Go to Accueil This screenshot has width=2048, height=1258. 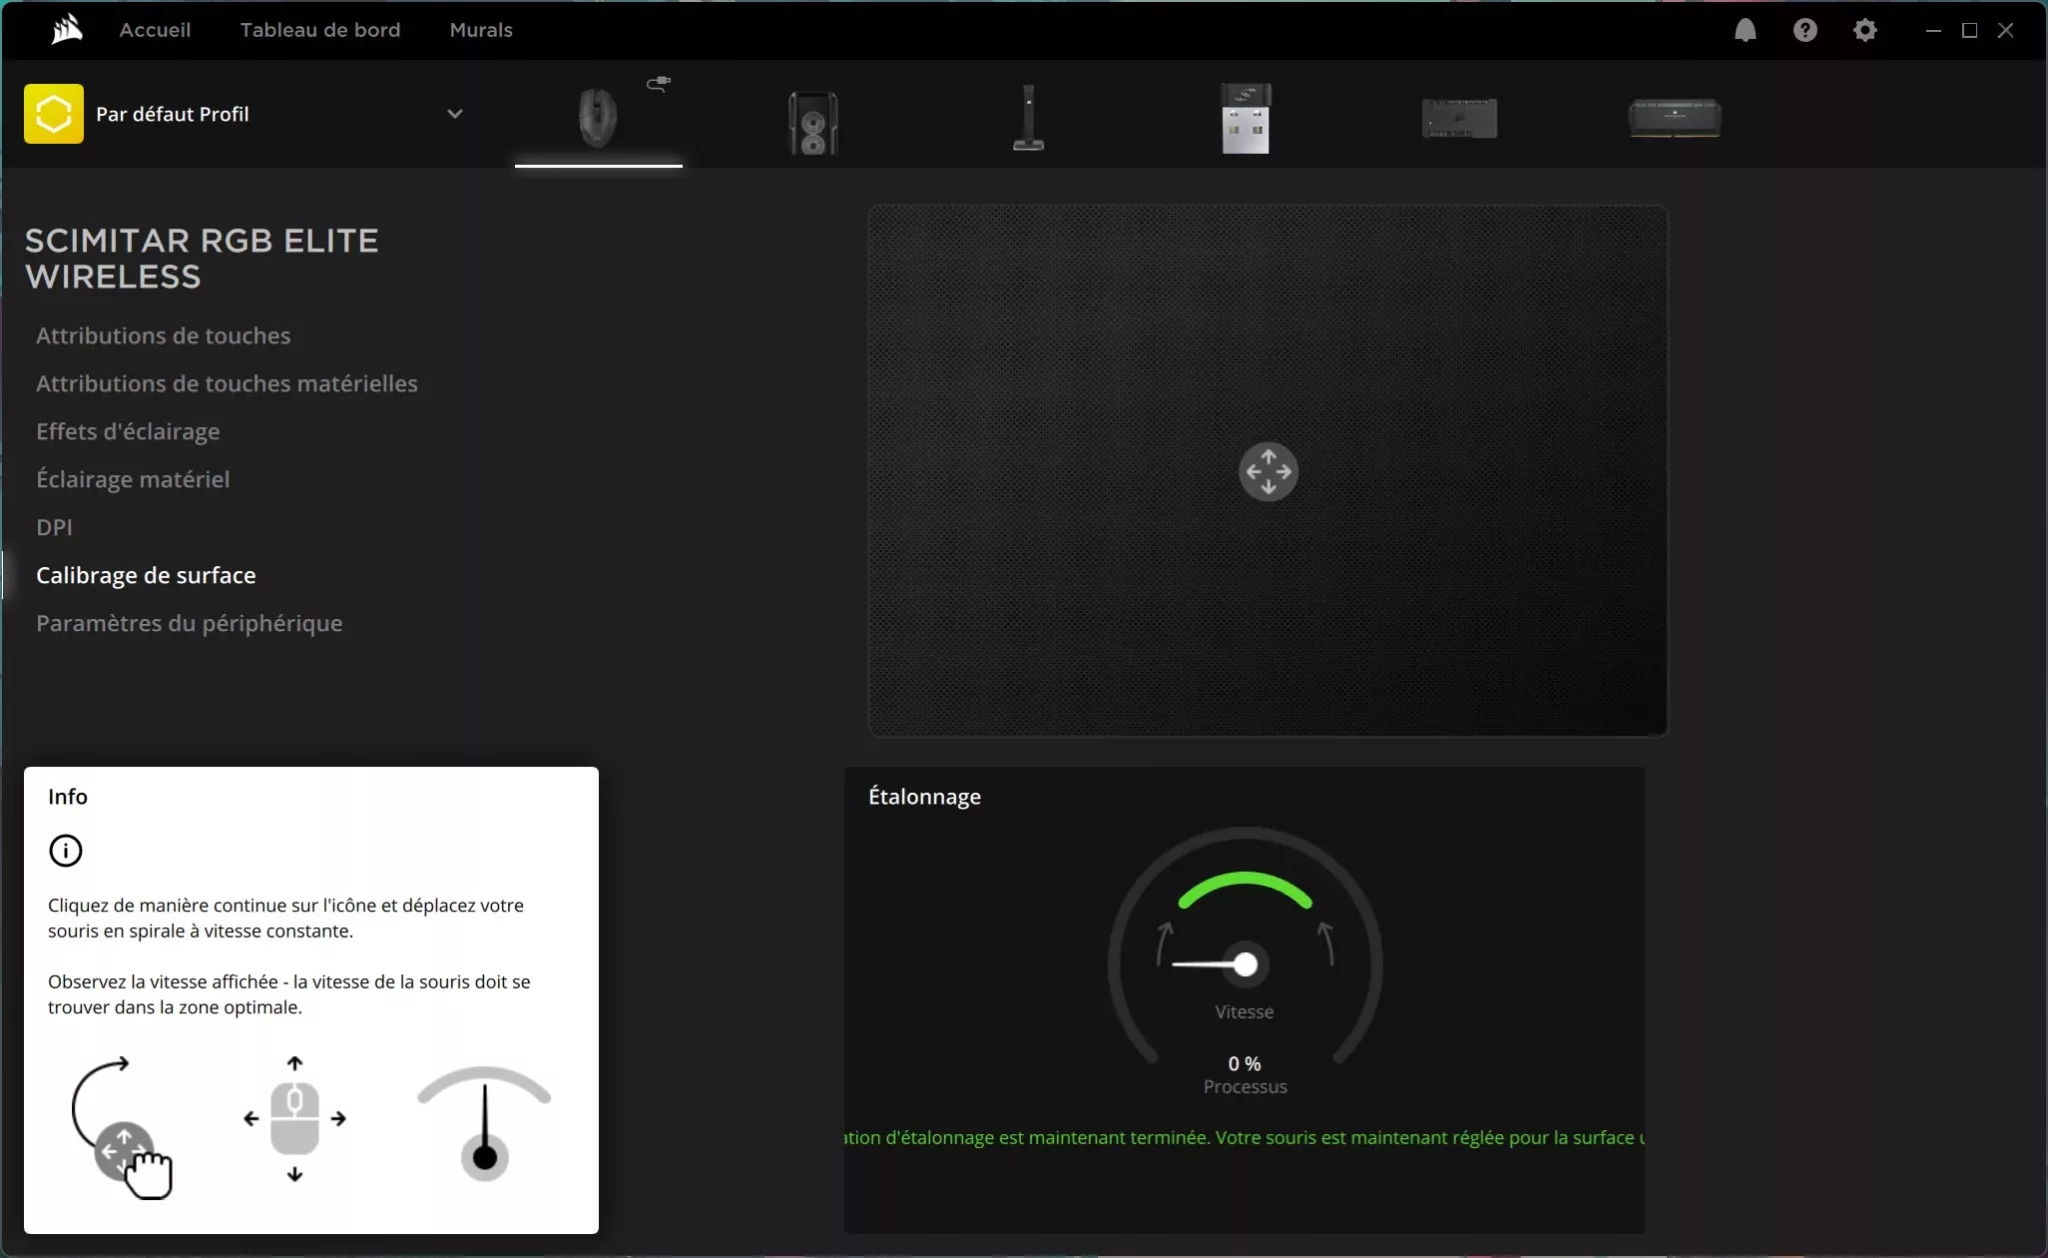155,30
